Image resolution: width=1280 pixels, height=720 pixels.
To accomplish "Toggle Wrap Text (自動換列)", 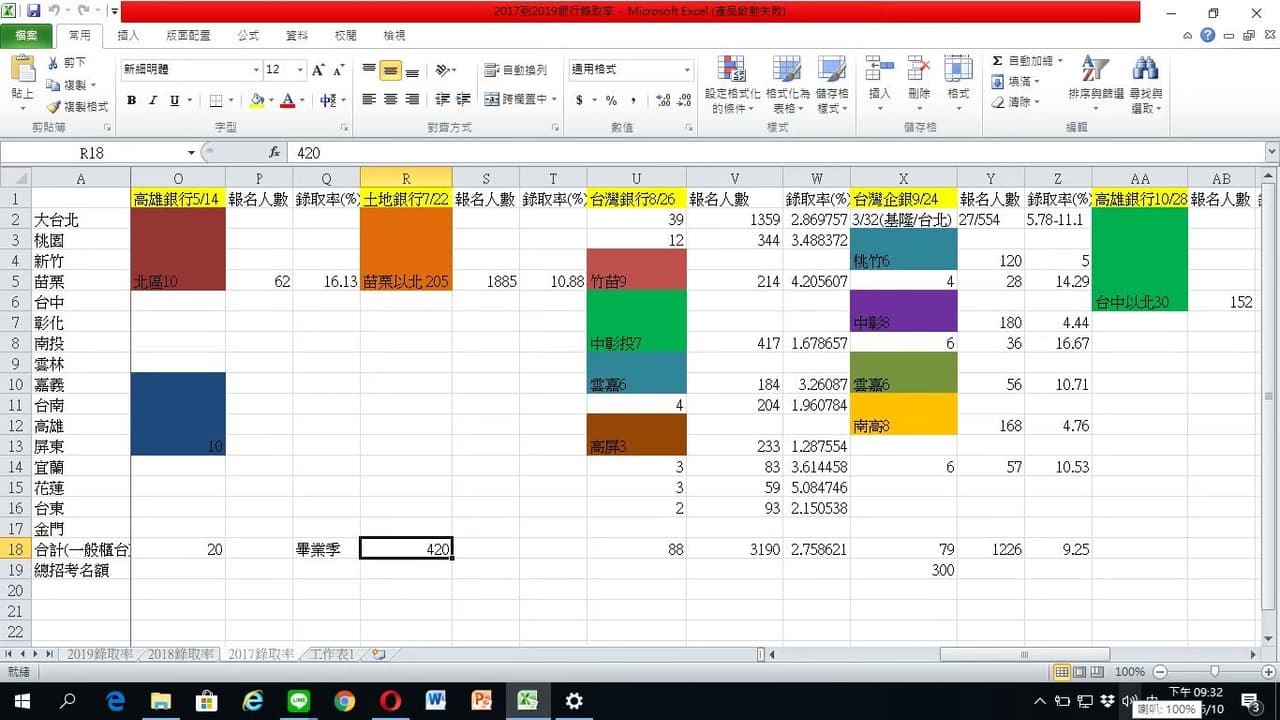I will click(x=516, y=70).
